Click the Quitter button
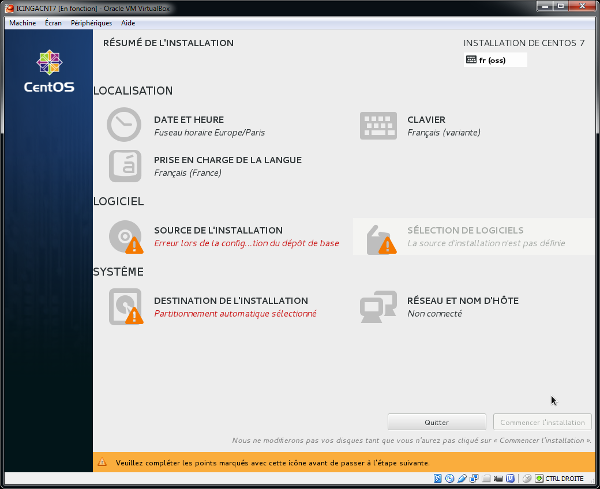 click(x=437, y=422)
